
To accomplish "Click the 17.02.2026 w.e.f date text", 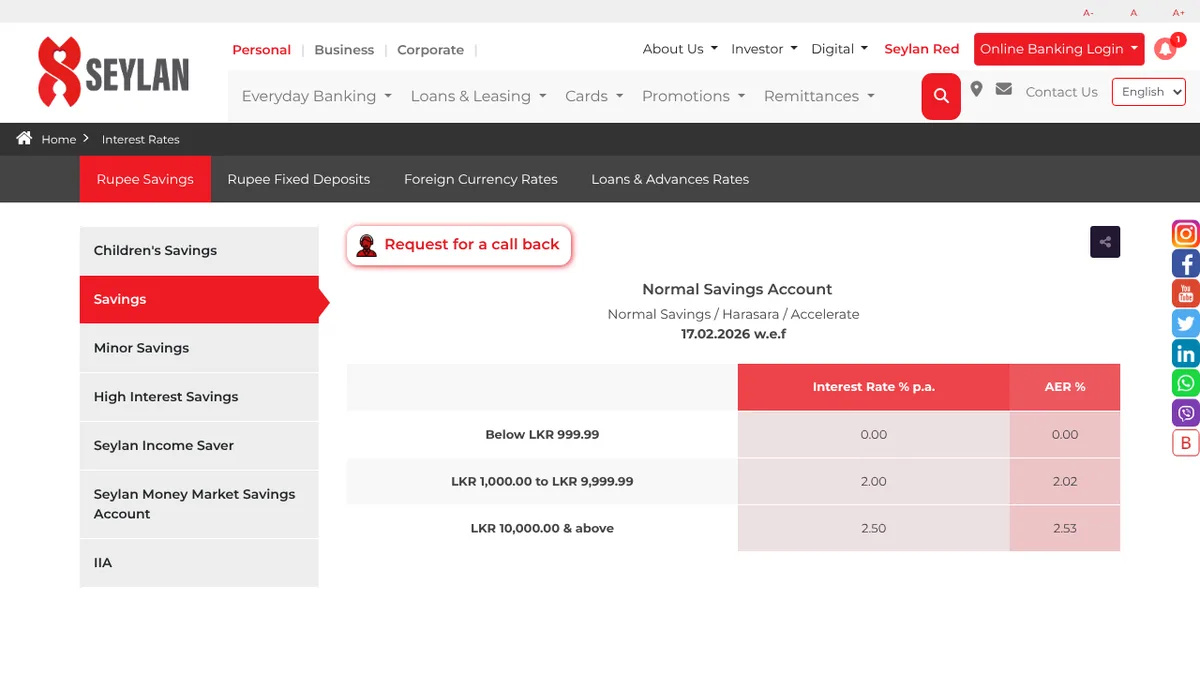I will point(734,334).
